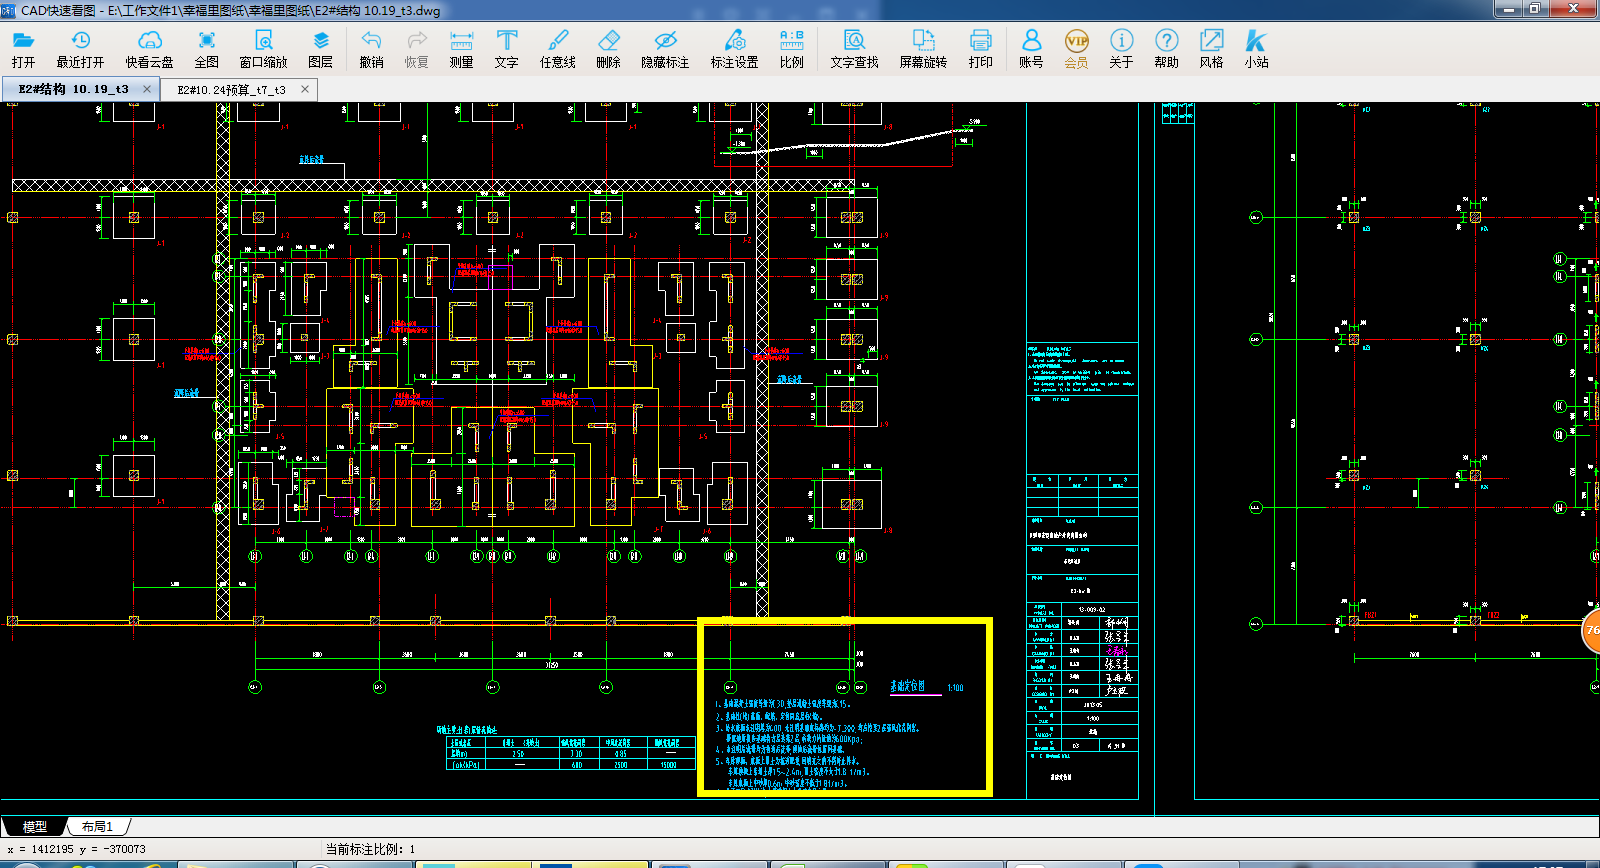Click the 当前标注比例 status text
The height and width of the screenshot is (868, 1600).
tap(370, 849)
